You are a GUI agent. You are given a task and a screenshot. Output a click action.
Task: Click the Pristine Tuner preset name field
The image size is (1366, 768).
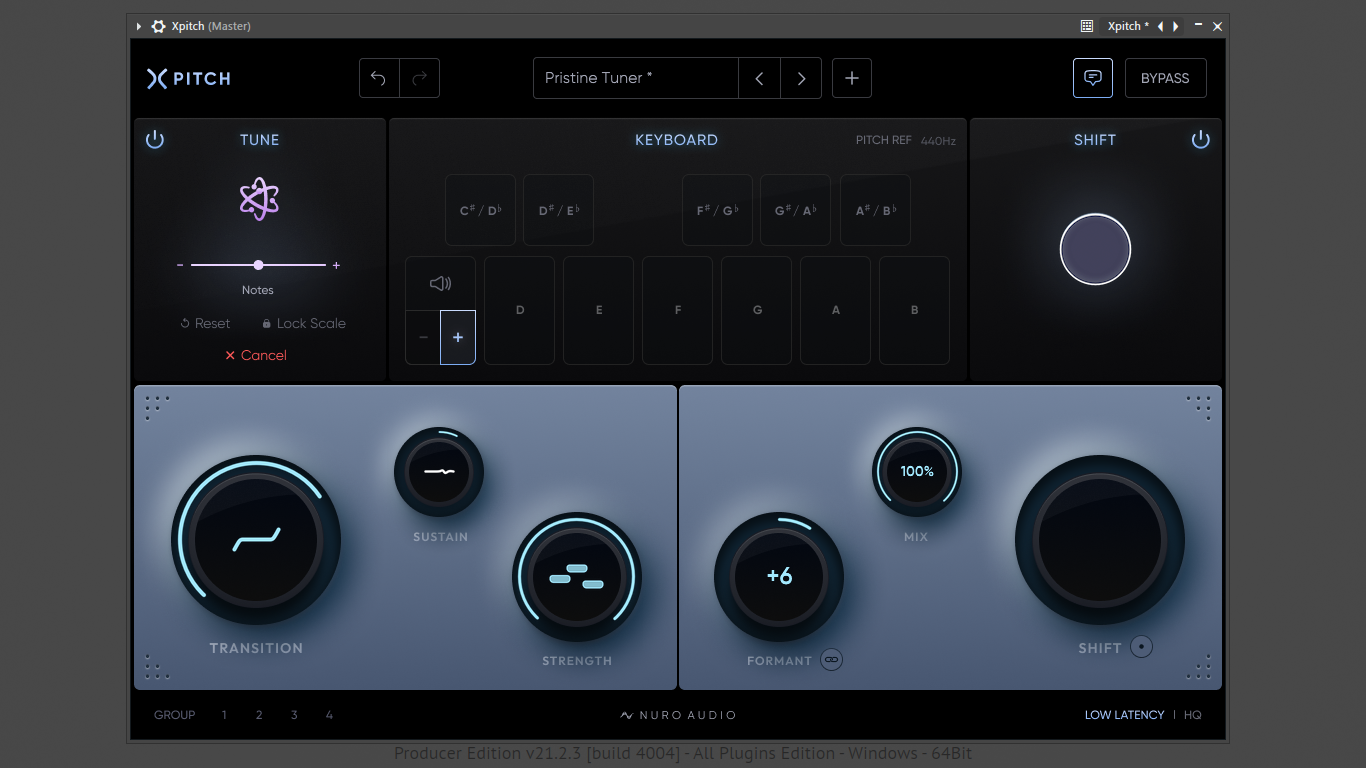(636, 78)
